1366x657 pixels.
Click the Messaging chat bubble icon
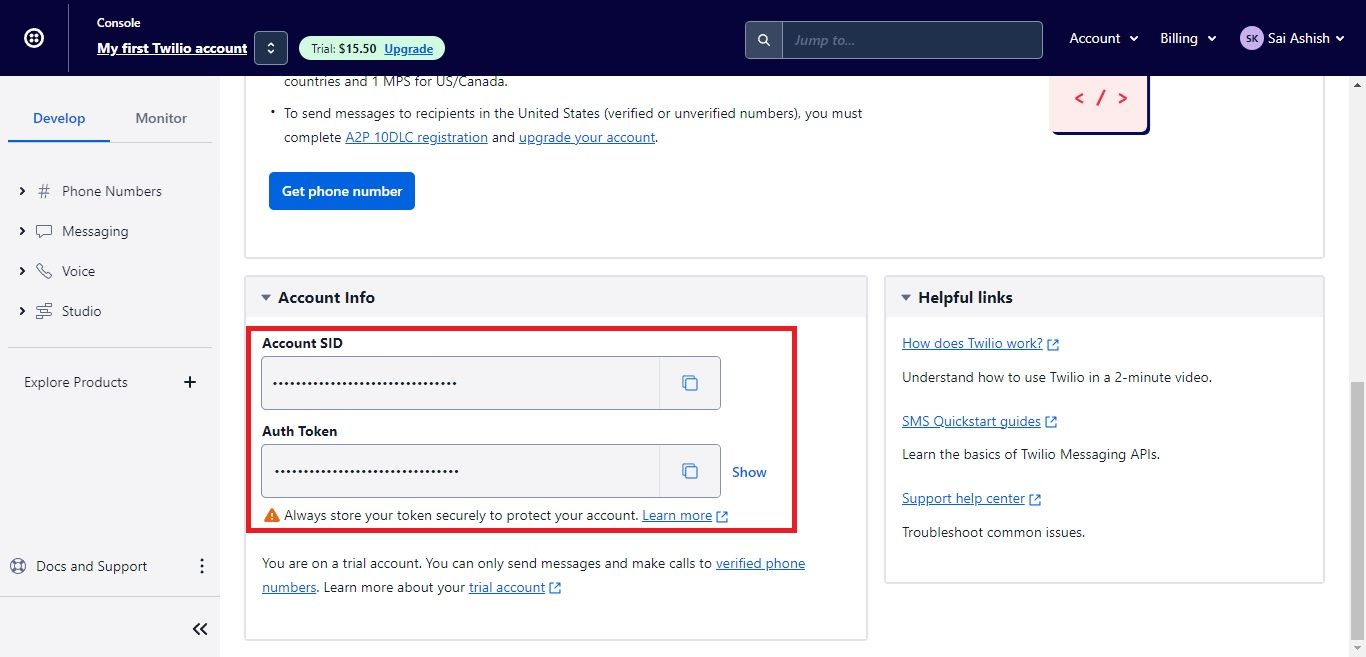44,231
